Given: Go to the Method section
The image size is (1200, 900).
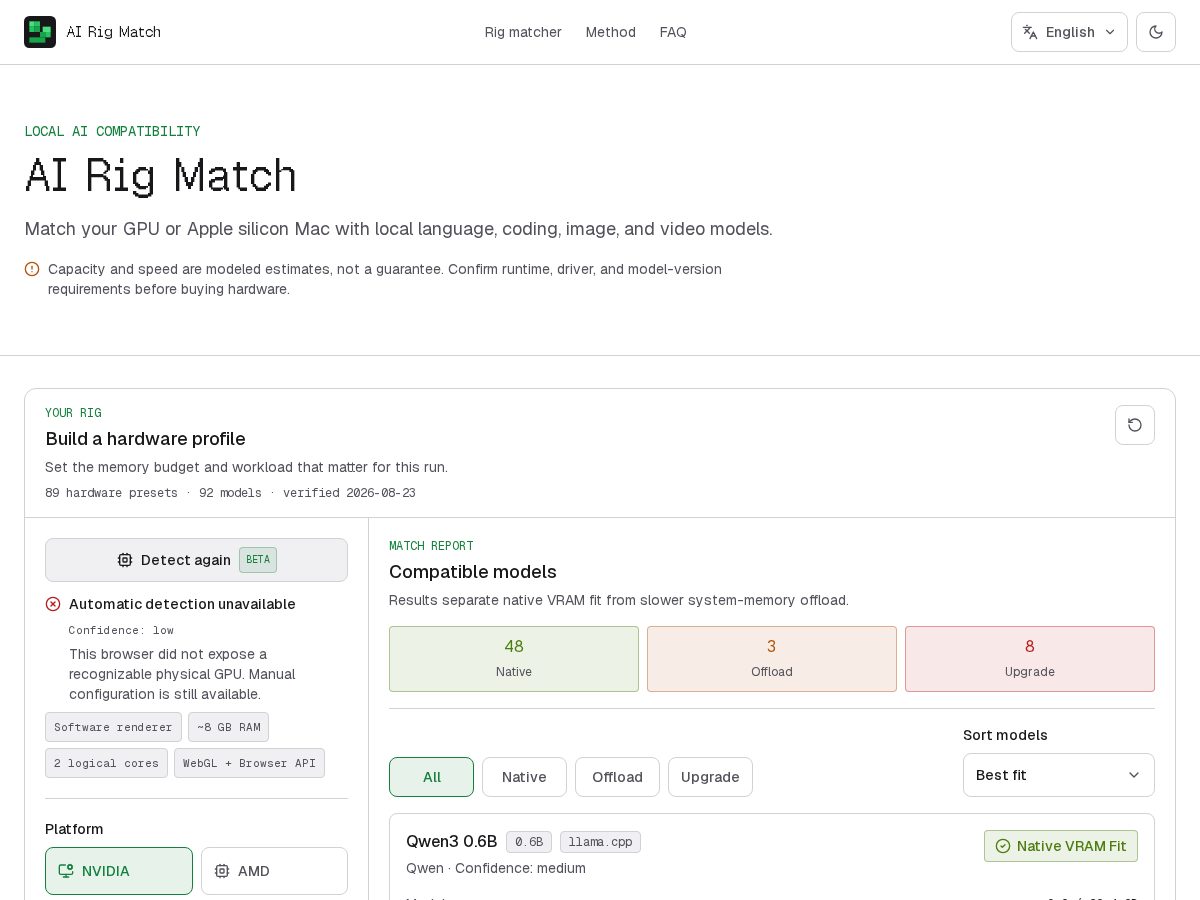Looking at the screenshot, I should (x=611, y=32).
